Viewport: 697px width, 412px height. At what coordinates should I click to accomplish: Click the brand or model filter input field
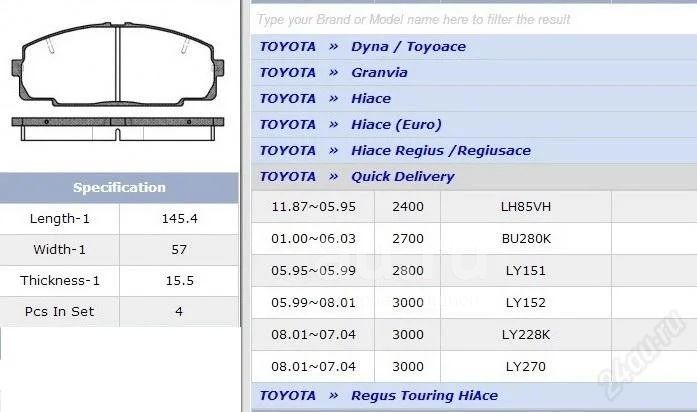474,20
